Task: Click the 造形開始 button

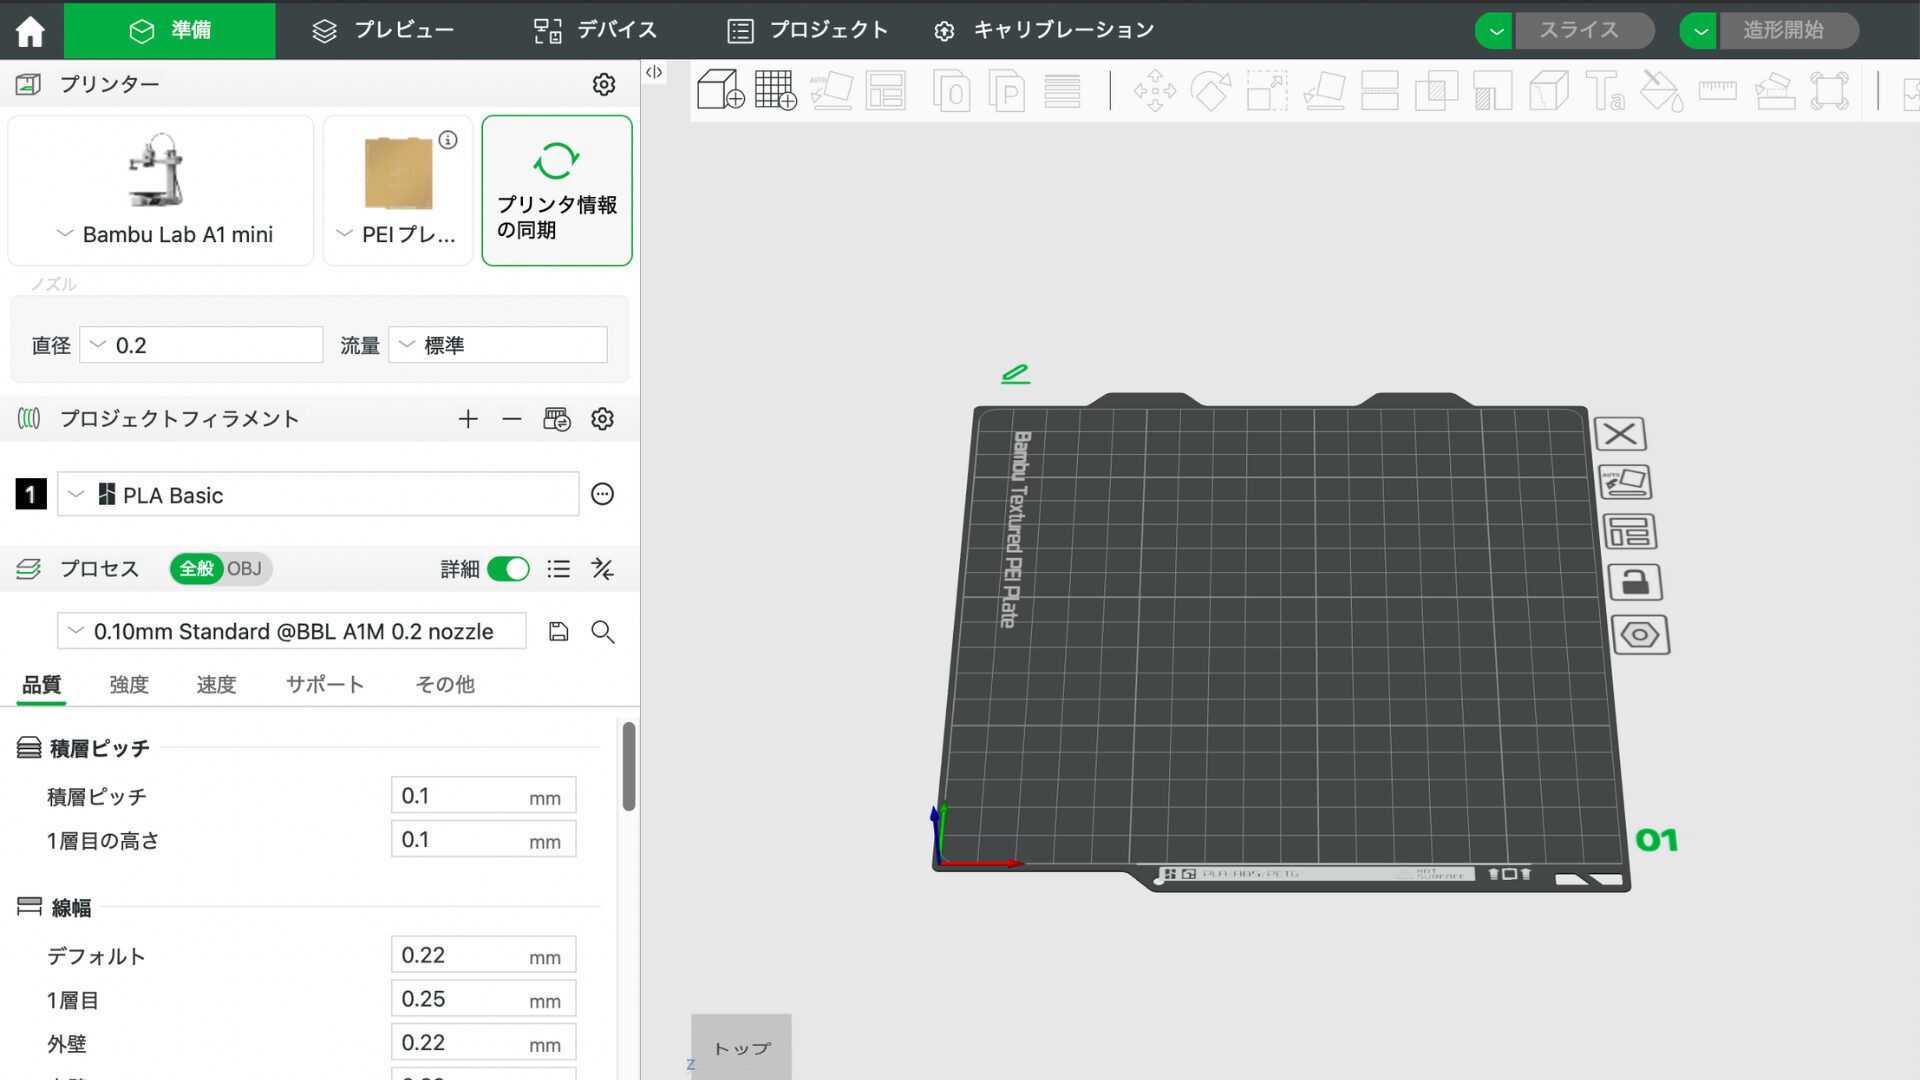Action: pyautogui.click(x=1788, y=31)
